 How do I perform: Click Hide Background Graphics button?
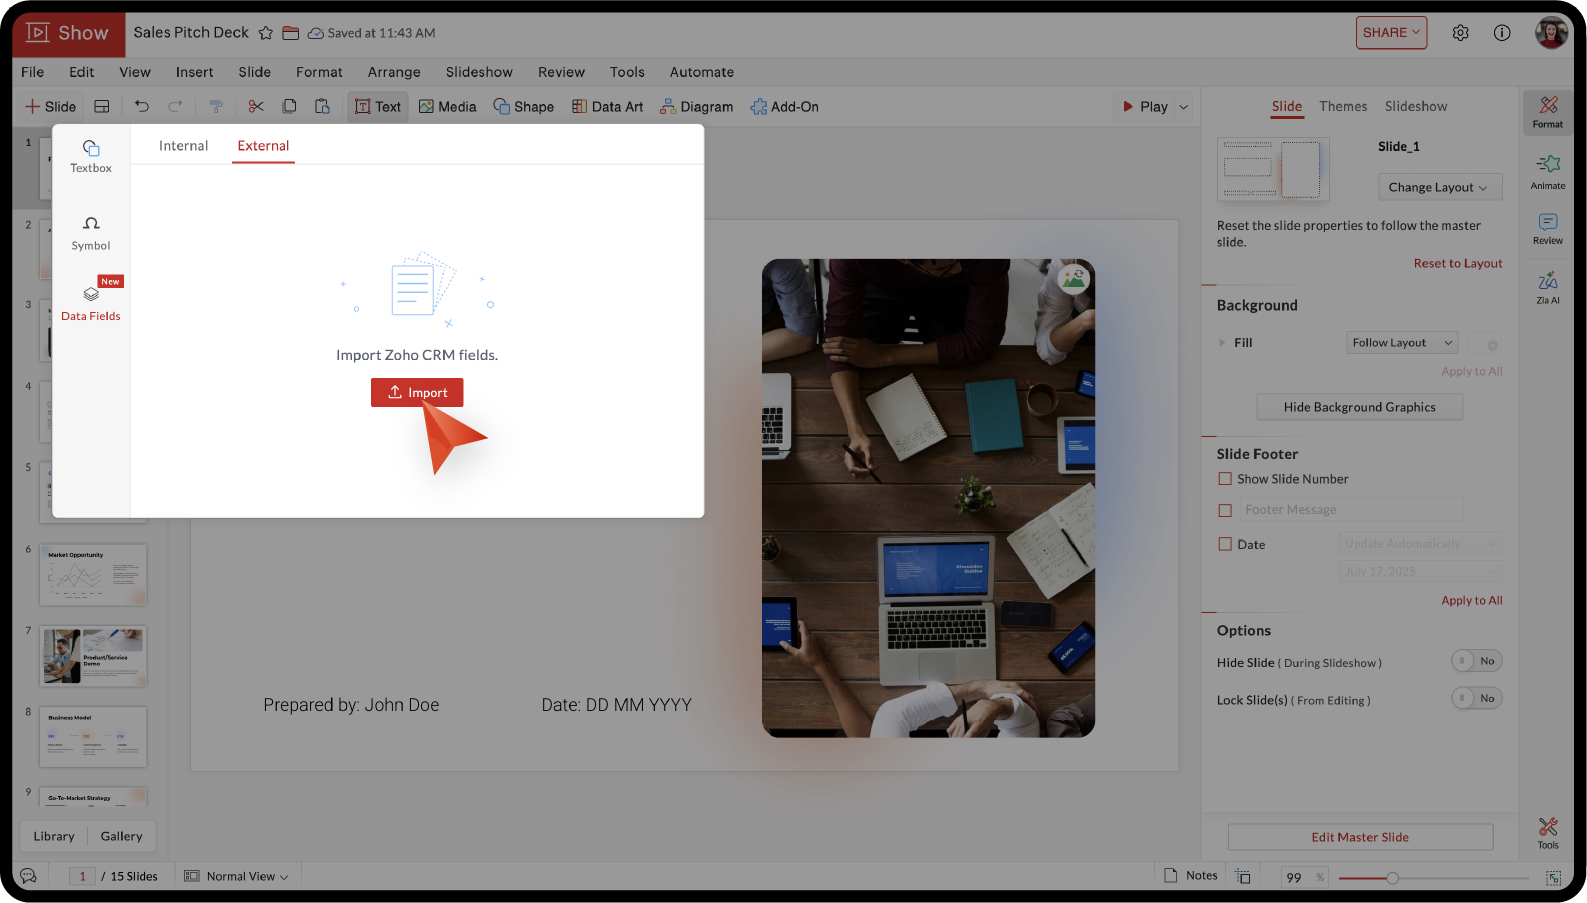point(1360,407)
